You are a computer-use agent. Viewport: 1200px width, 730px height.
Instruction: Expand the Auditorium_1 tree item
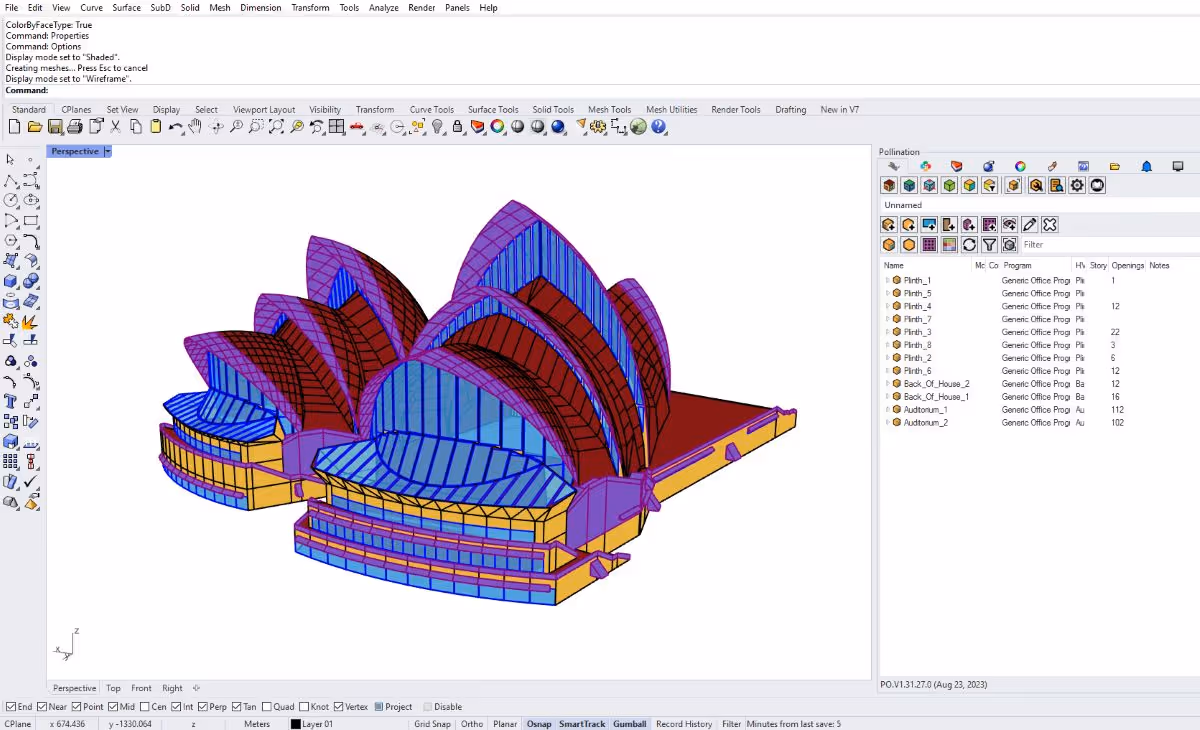(x=887, y=410)
